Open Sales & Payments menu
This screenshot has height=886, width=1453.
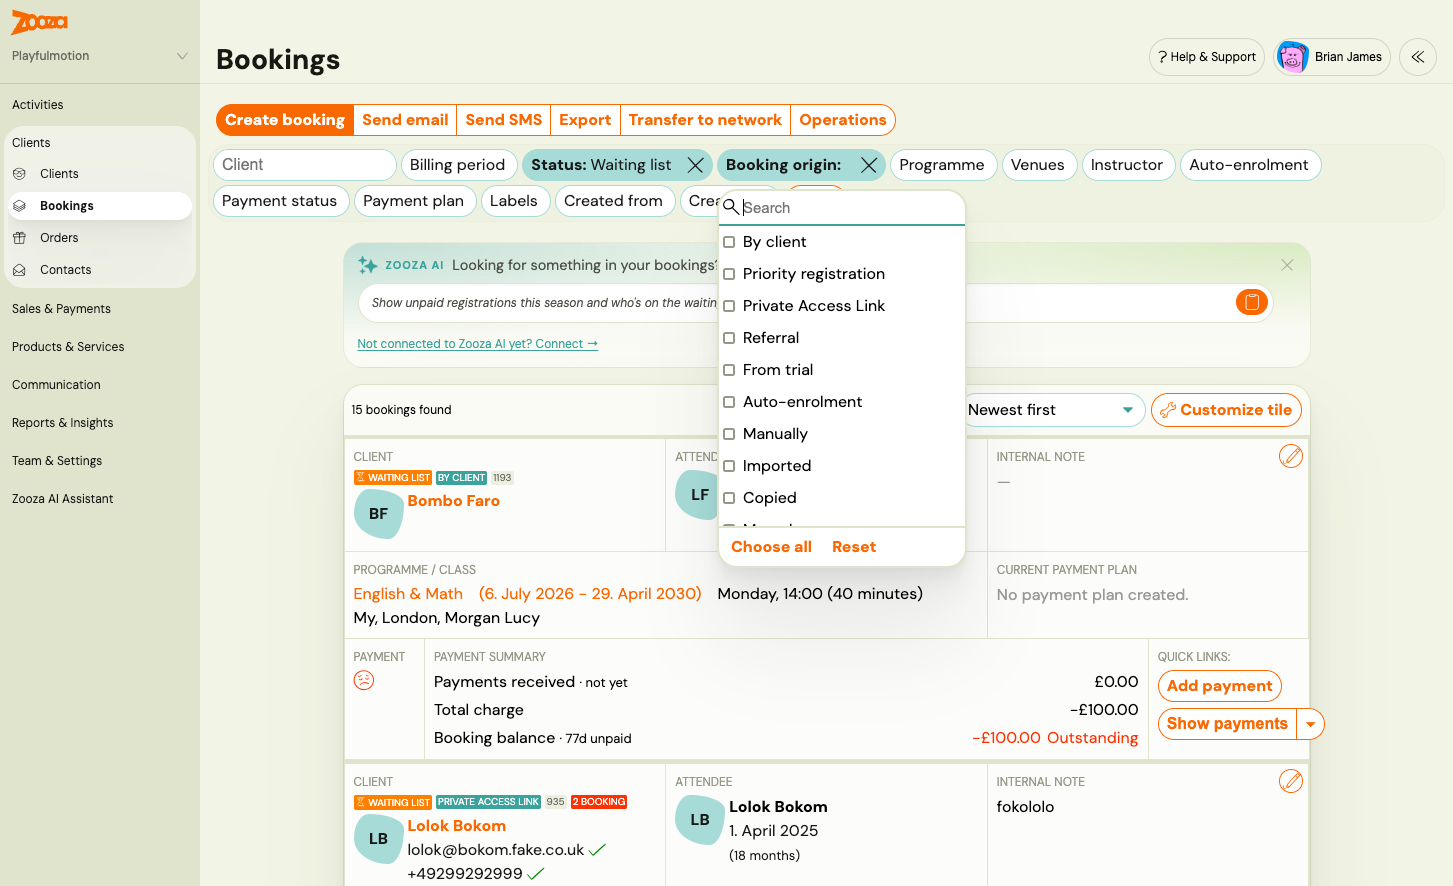[x=61, y=309]
